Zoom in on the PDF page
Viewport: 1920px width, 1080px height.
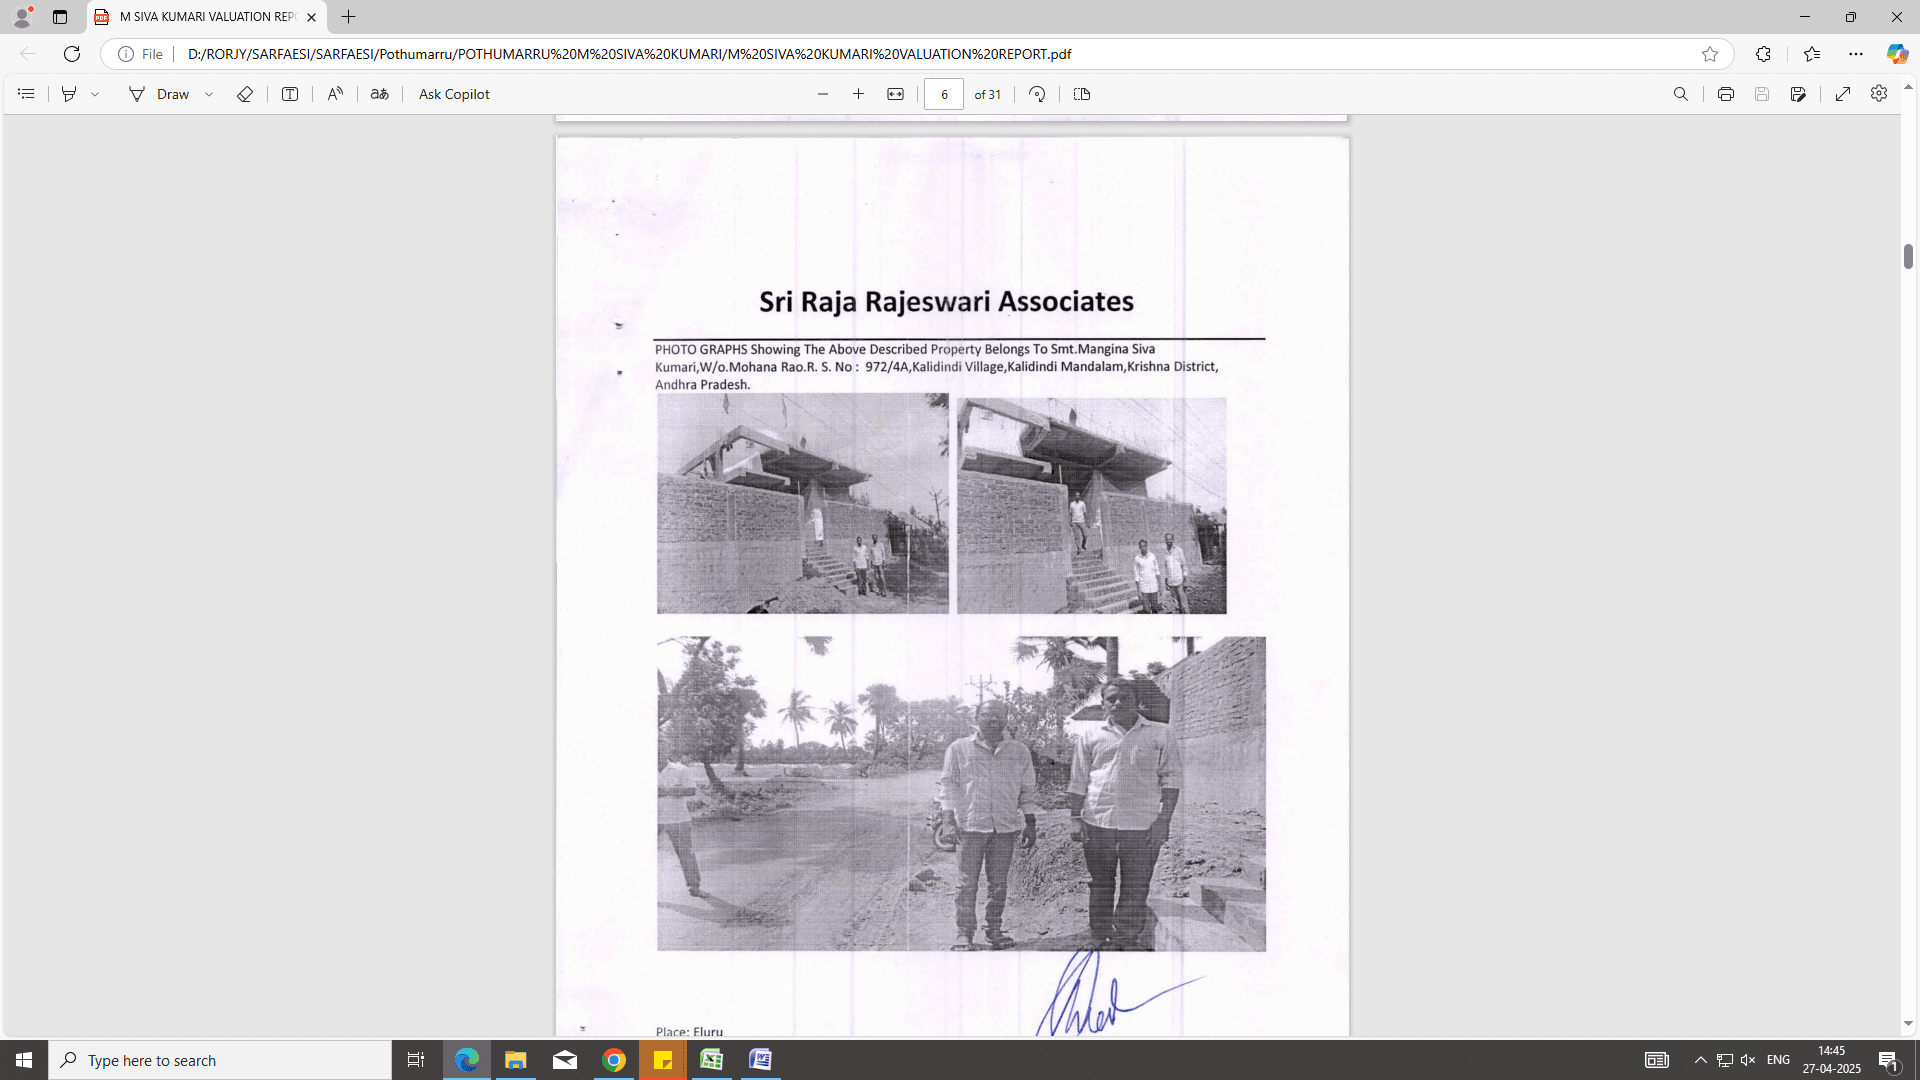coord(858,94)
